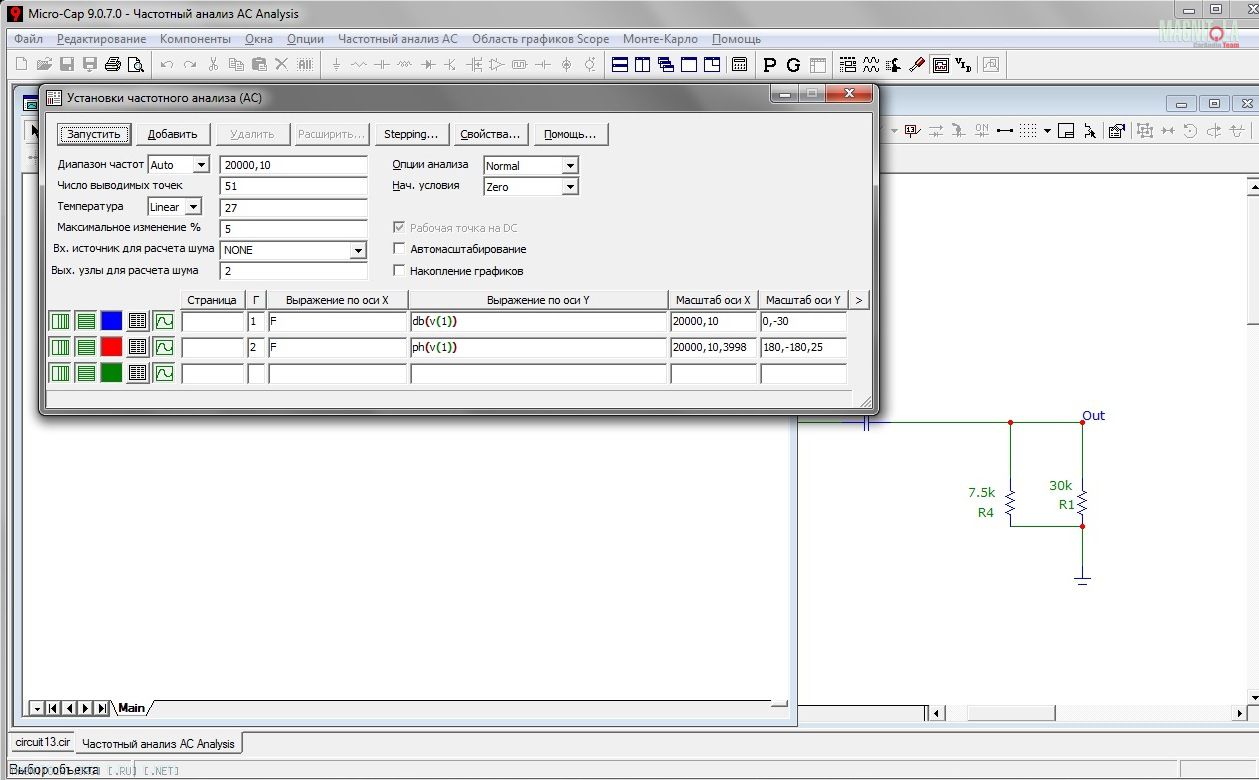Screen dimensions: 1259x780
Task: Select the inductor component tool
Action: 405,65
